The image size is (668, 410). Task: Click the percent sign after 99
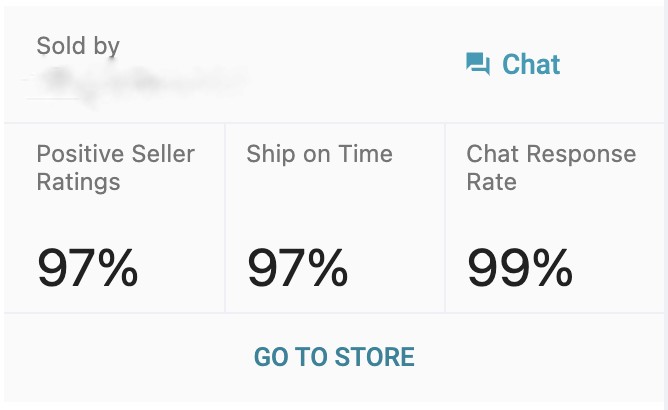click(x=553, y=269)
